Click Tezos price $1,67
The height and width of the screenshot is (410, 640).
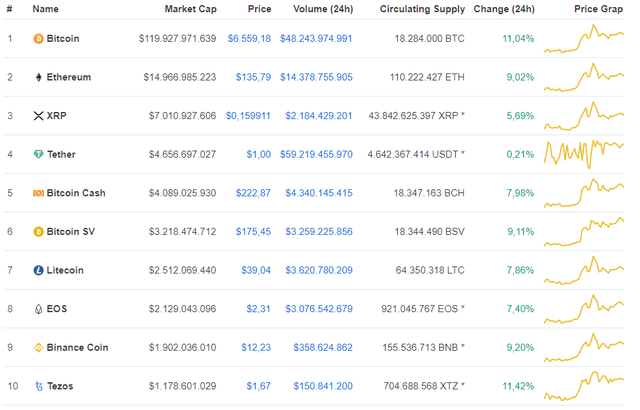258,386
